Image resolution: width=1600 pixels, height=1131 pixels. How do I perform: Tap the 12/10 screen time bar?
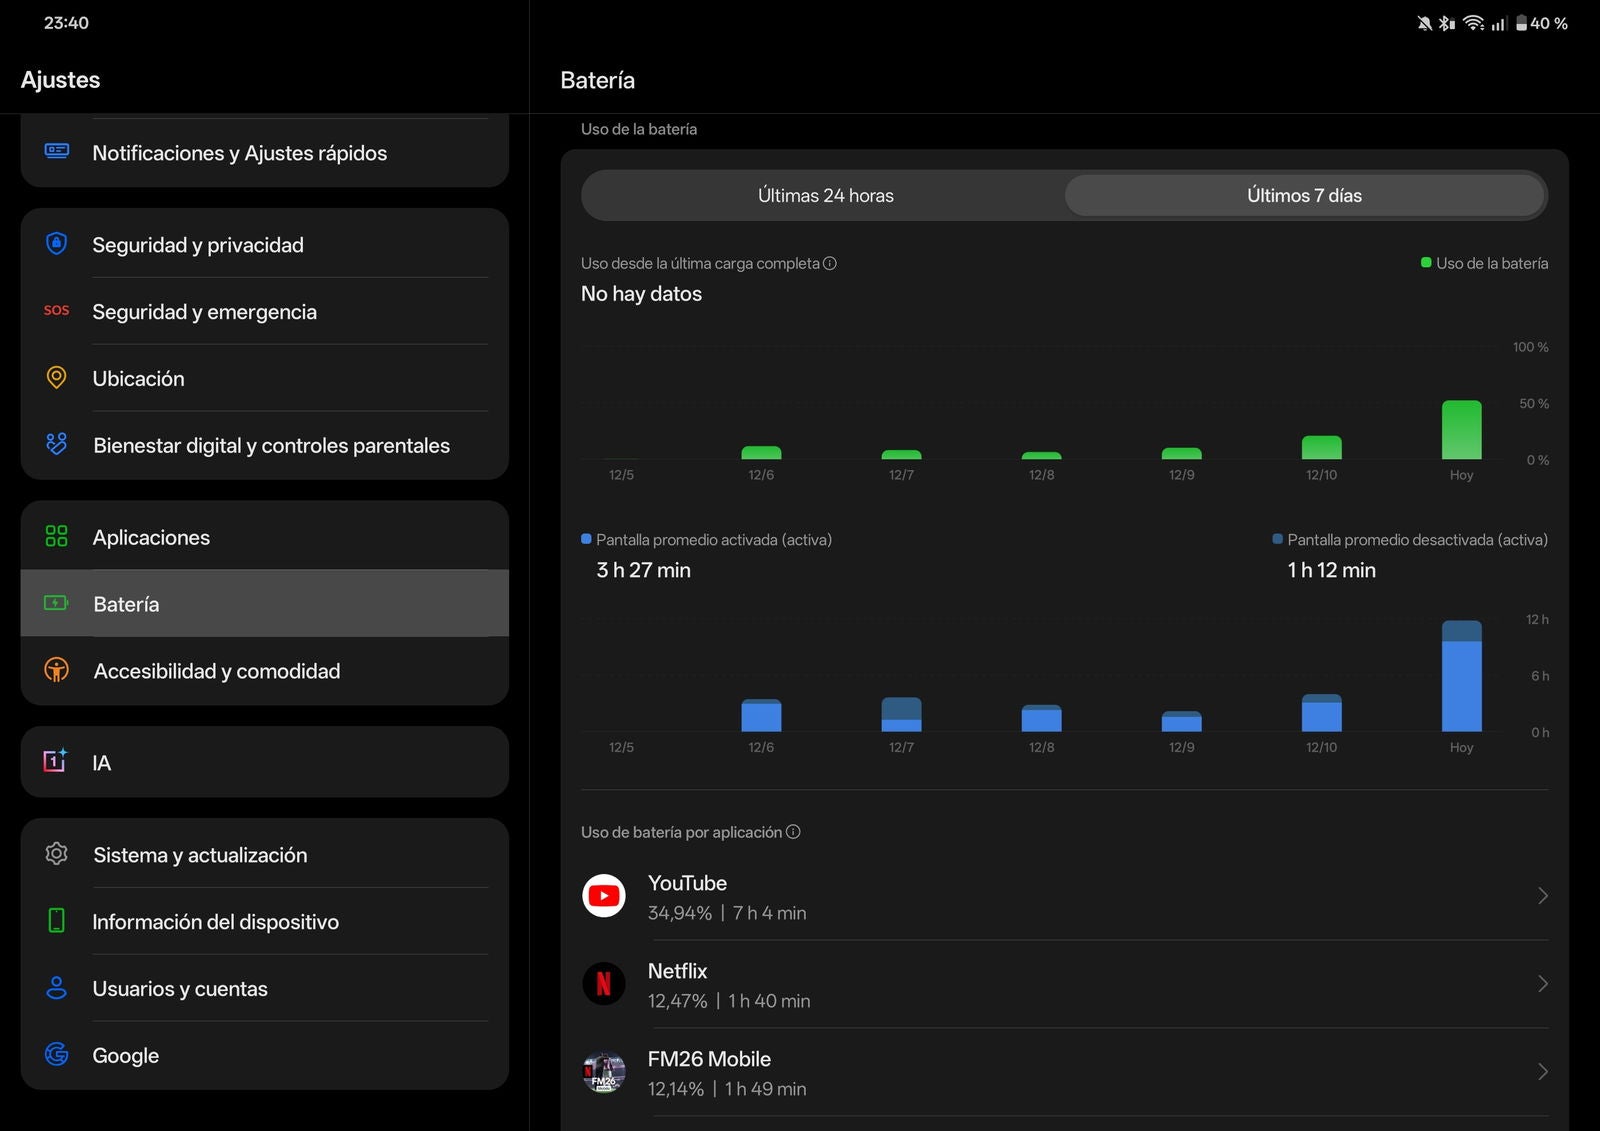click(1321, 713)
